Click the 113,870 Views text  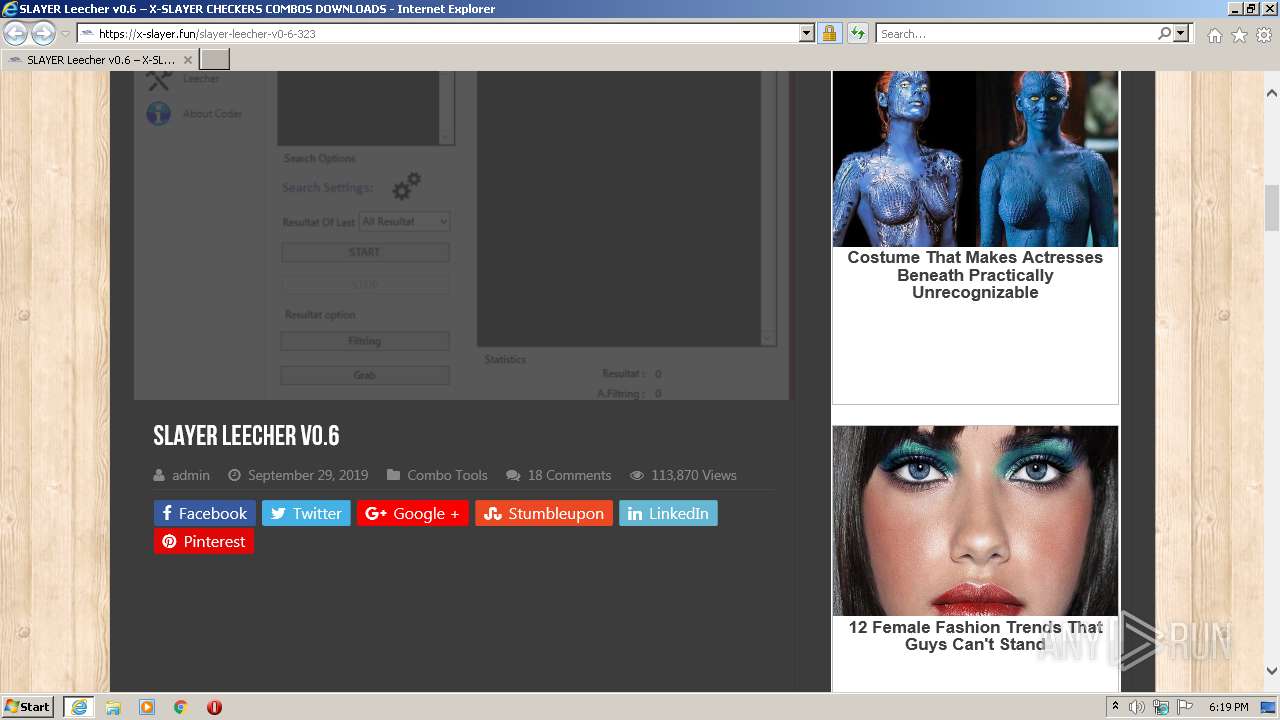[694, 475]
